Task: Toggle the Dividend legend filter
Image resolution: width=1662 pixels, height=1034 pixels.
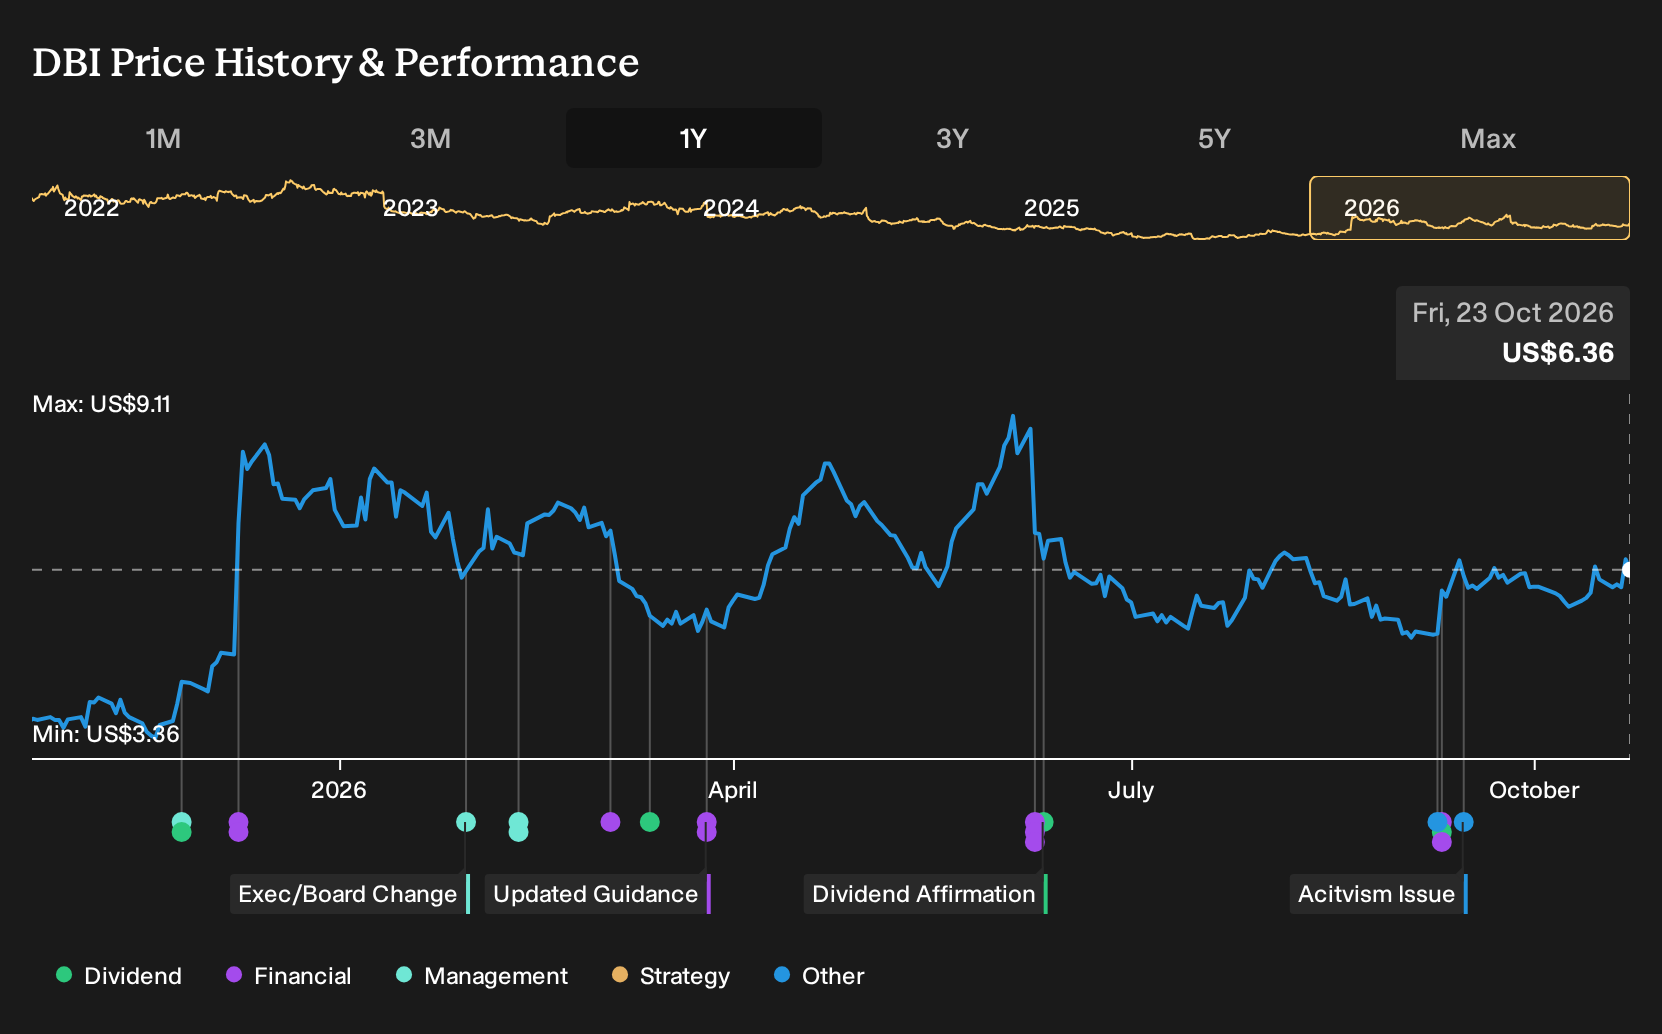Action: pyautogui.click(x=119, y=975)
